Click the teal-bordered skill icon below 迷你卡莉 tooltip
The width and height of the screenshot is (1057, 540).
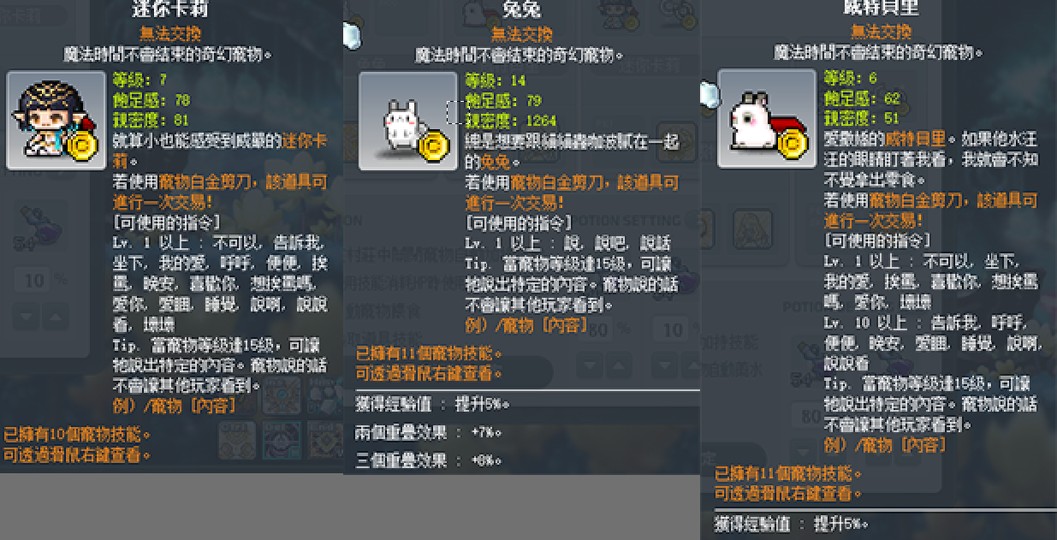(281, 440)
